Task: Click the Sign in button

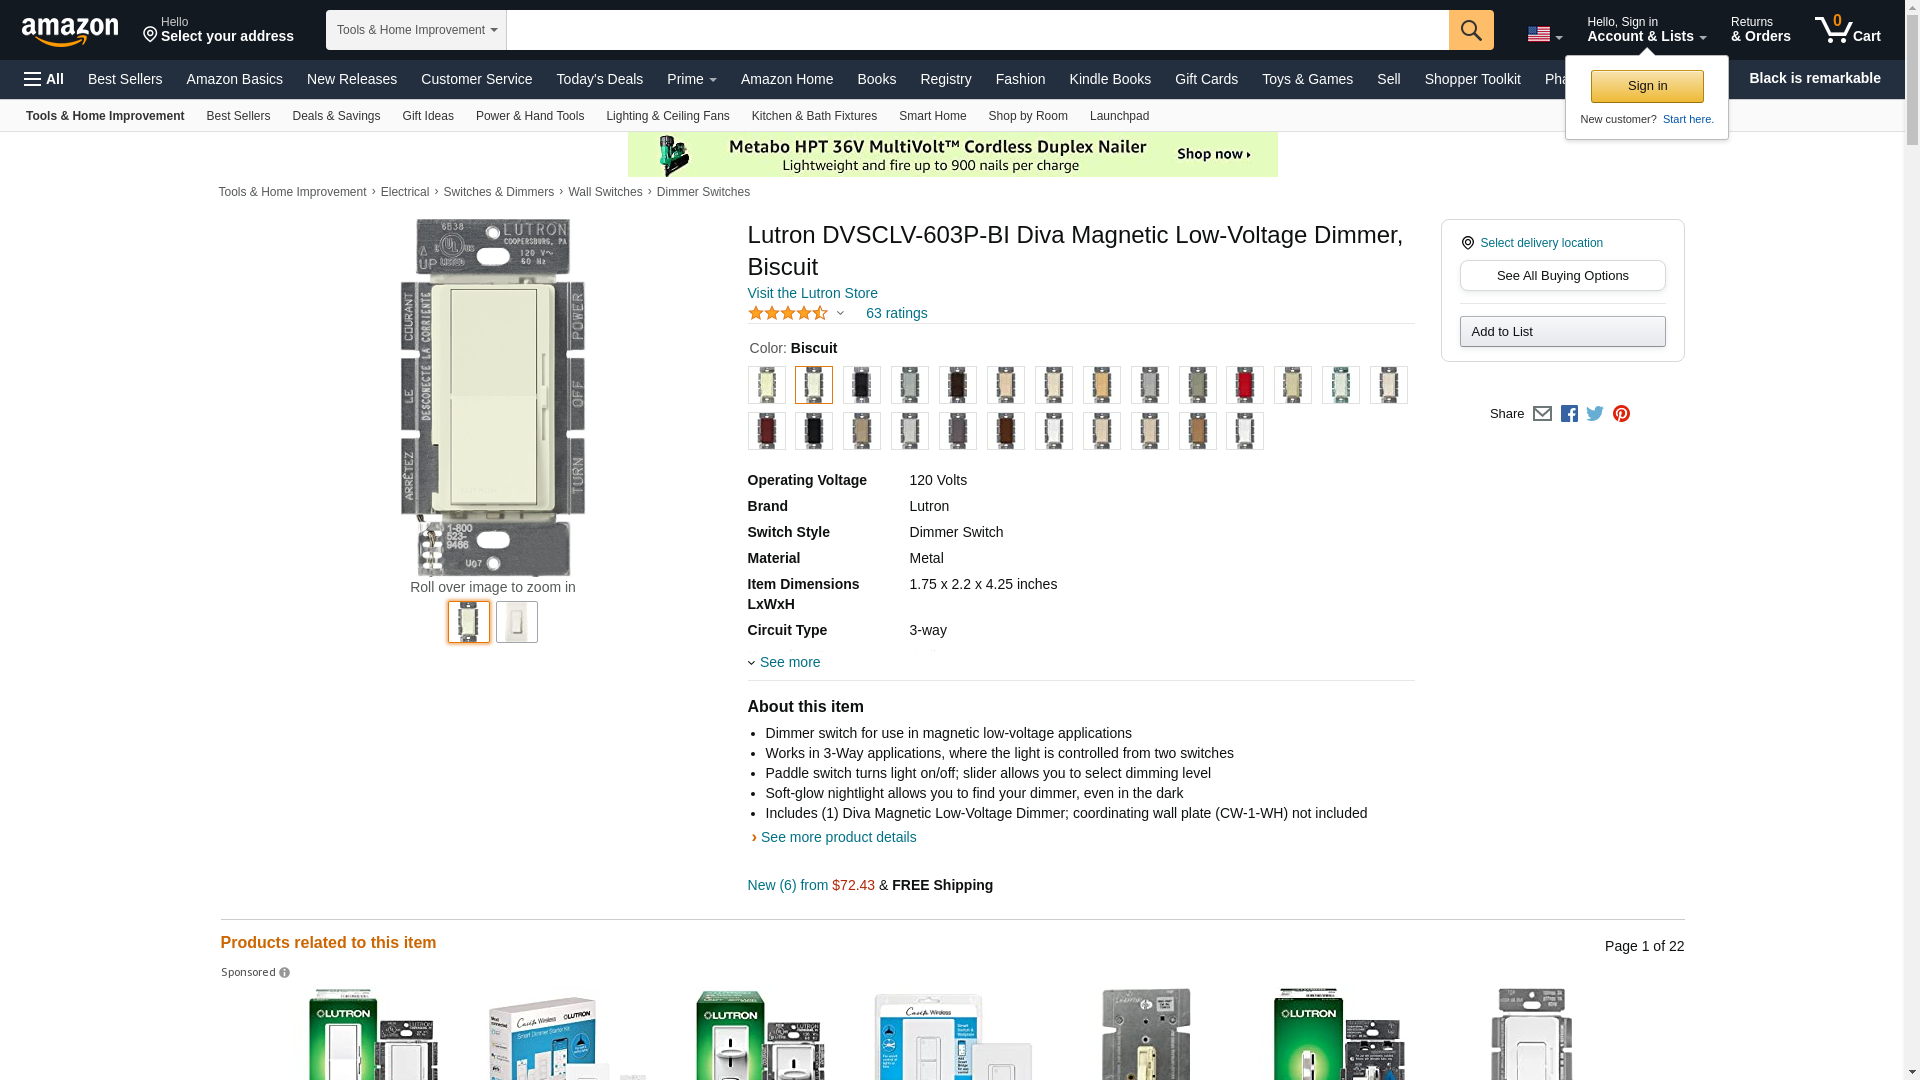Action: (x=1646, y=86)
